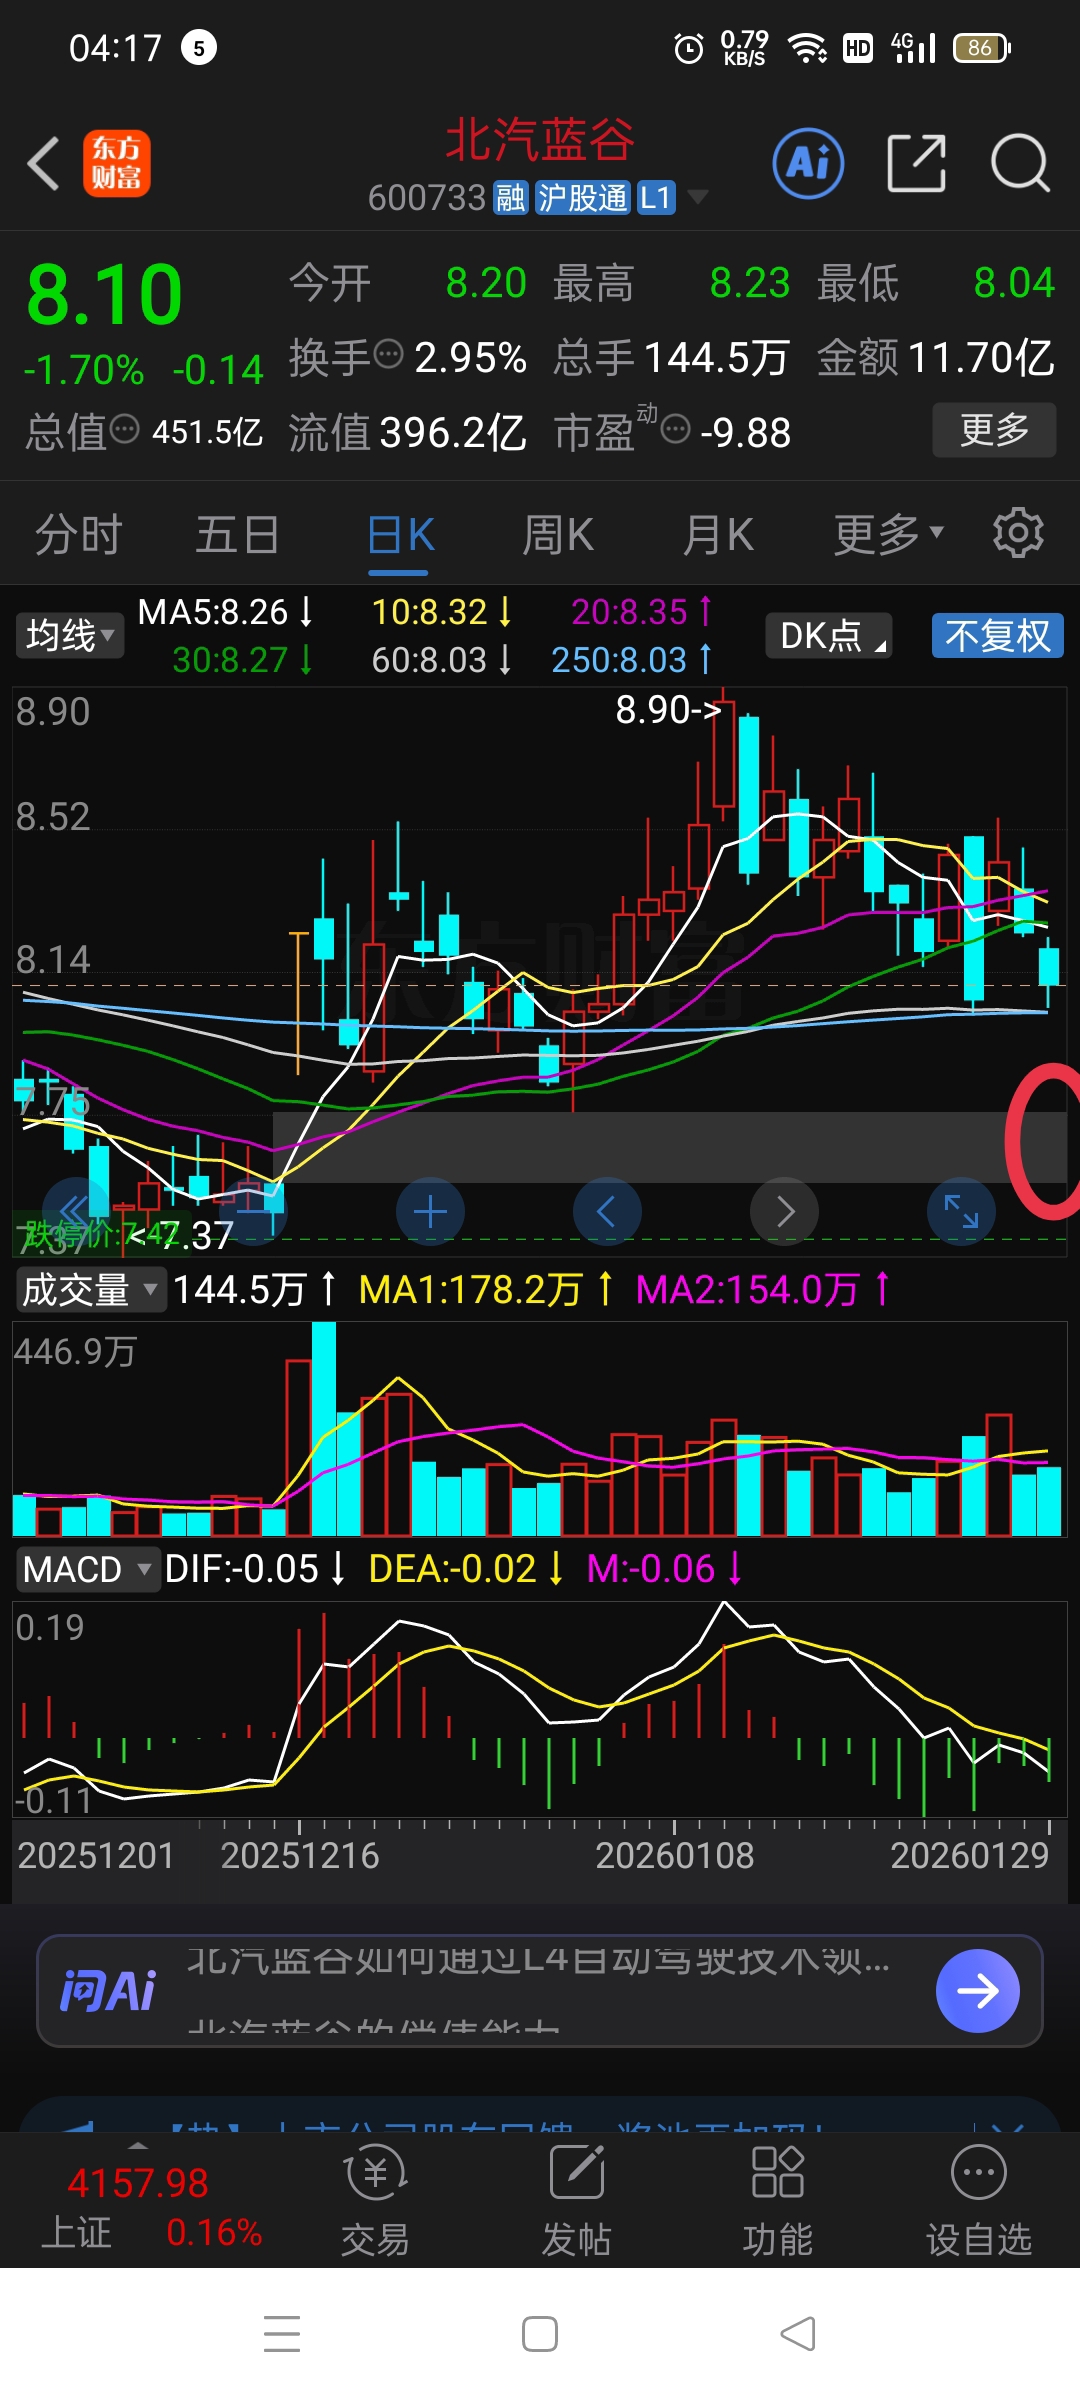Send question with 问Ai arrow button
The width and height of the screenshot is (1080, 2400).
coord(977,1991)
